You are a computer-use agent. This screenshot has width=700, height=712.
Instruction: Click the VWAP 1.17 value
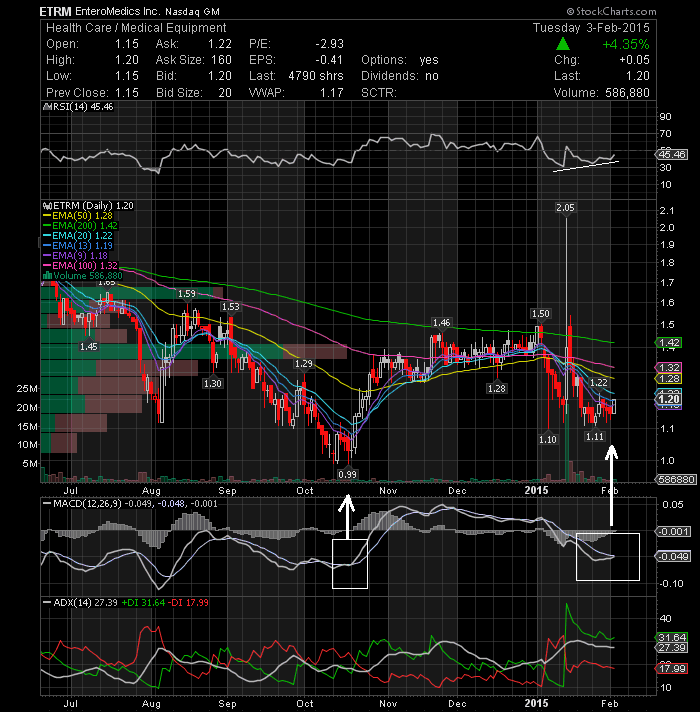(332, 93)
